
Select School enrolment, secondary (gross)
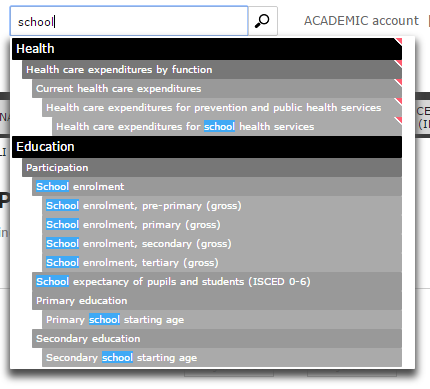click(222, 244)
